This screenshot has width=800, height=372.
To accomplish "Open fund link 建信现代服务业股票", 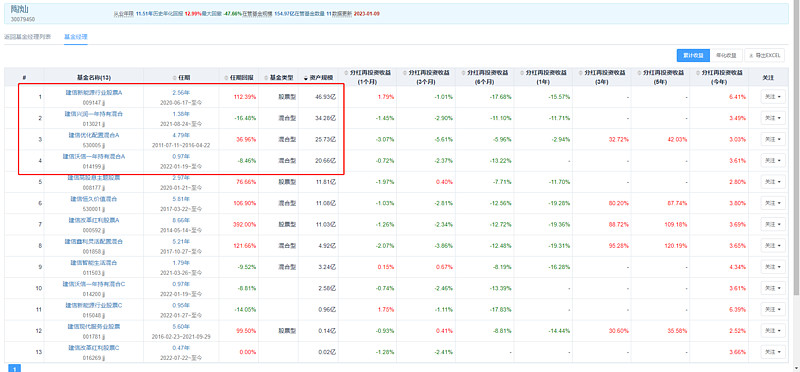I will [94, 326].
